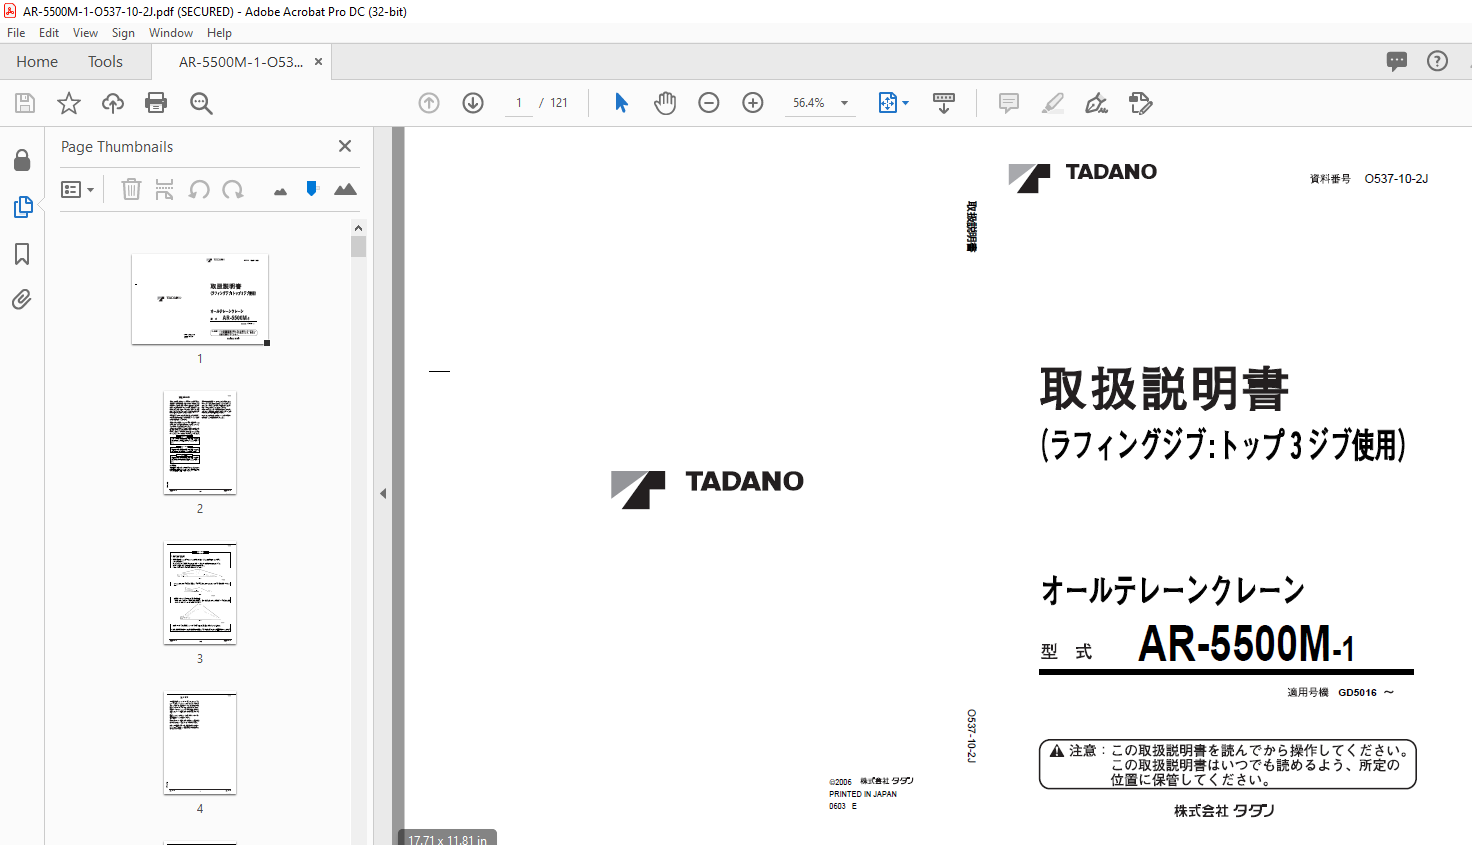1472x845 pixels.
Task: Bookmark the file with the star icon
Action: click(69, 103)
